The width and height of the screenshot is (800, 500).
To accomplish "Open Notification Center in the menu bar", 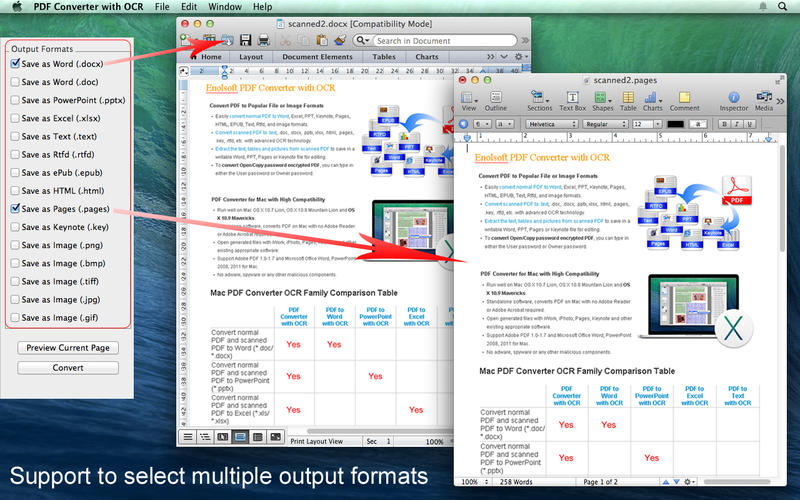I will (763, 7).
